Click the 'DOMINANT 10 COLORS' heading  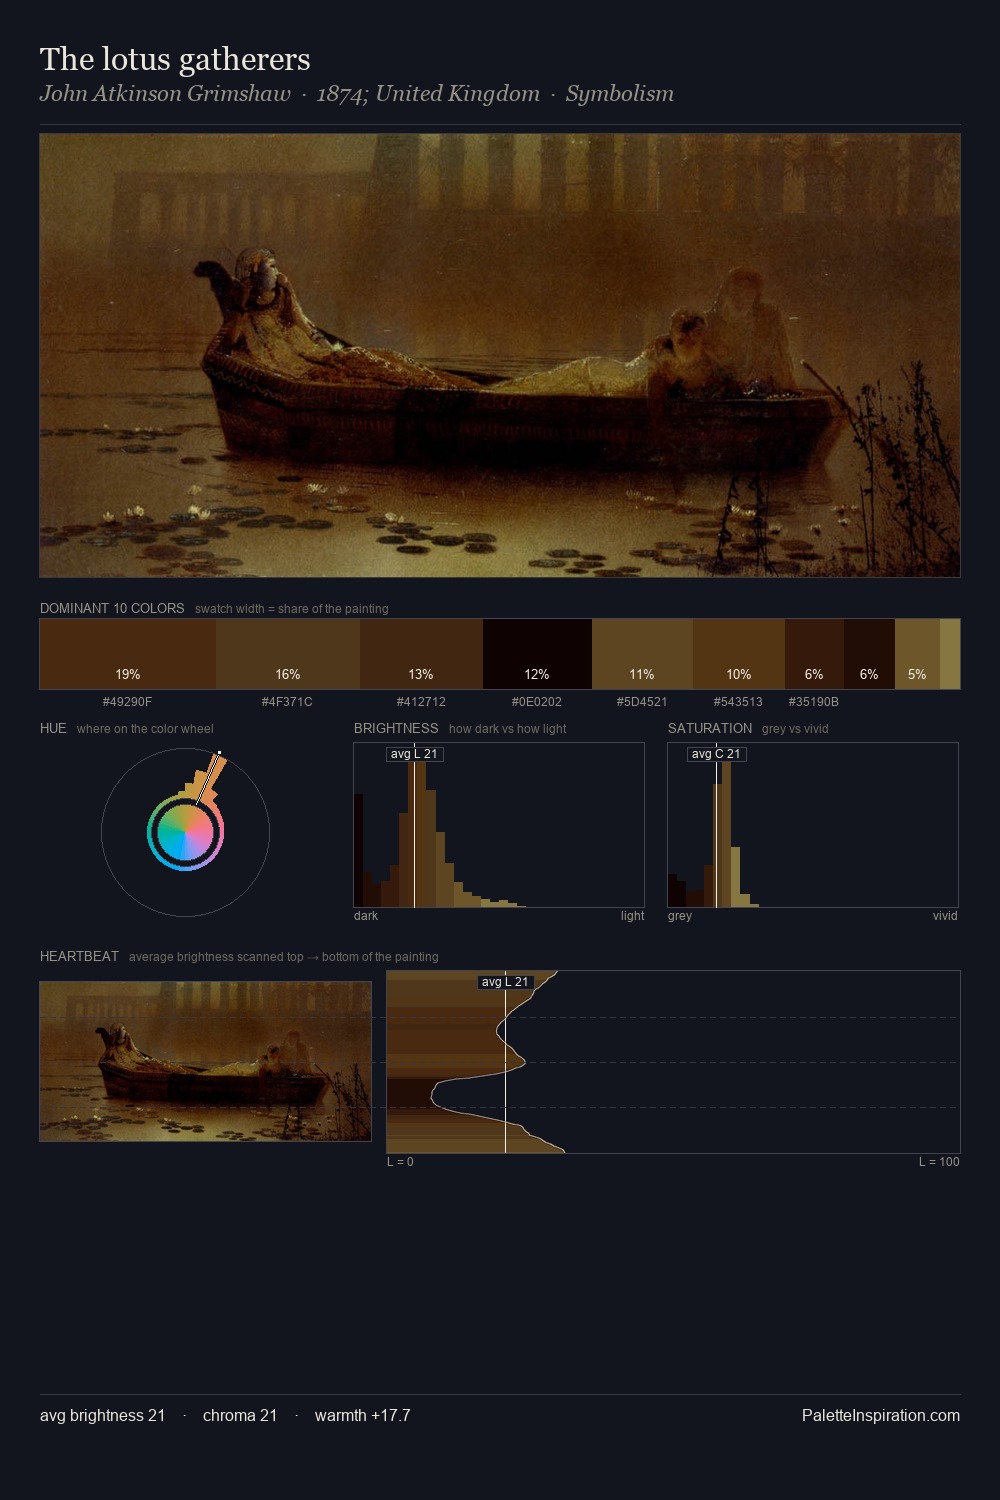(112, 608)
